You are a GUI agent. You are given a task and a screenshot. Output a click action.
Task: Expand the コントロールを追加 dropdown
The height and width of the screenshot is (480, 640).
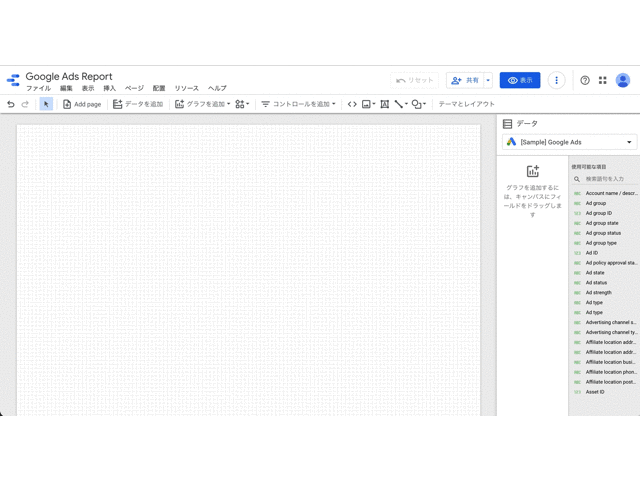click(x=298, y=104)
